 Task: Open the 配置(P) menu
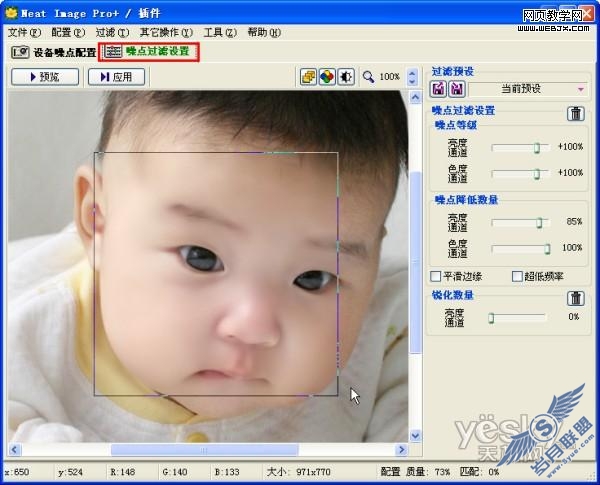[68, 33]
